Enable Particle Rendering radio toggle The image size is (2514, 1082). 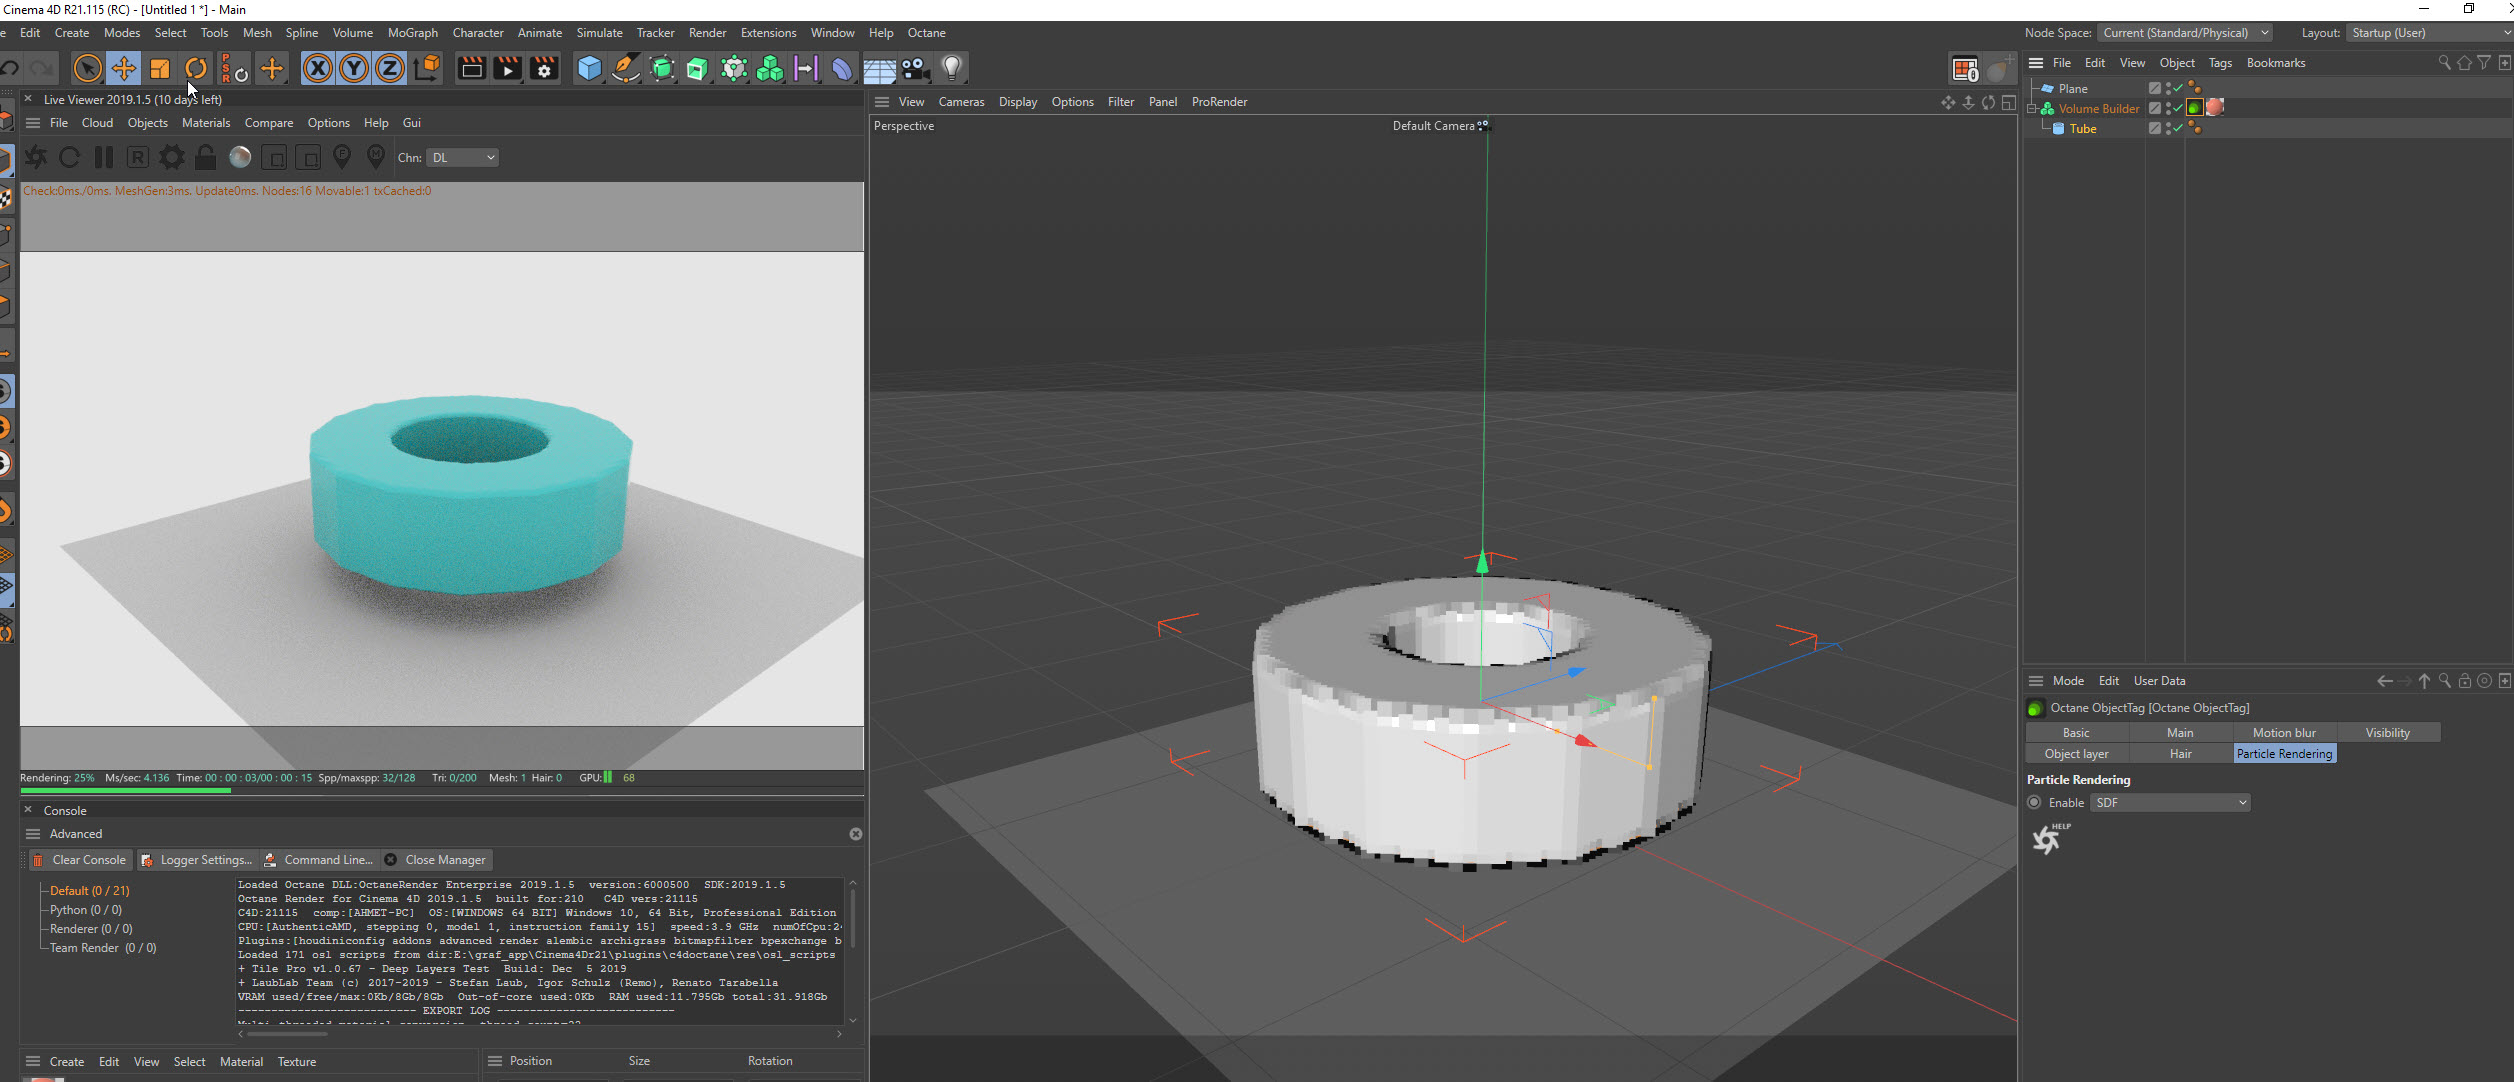click(x=2034, y=802)
